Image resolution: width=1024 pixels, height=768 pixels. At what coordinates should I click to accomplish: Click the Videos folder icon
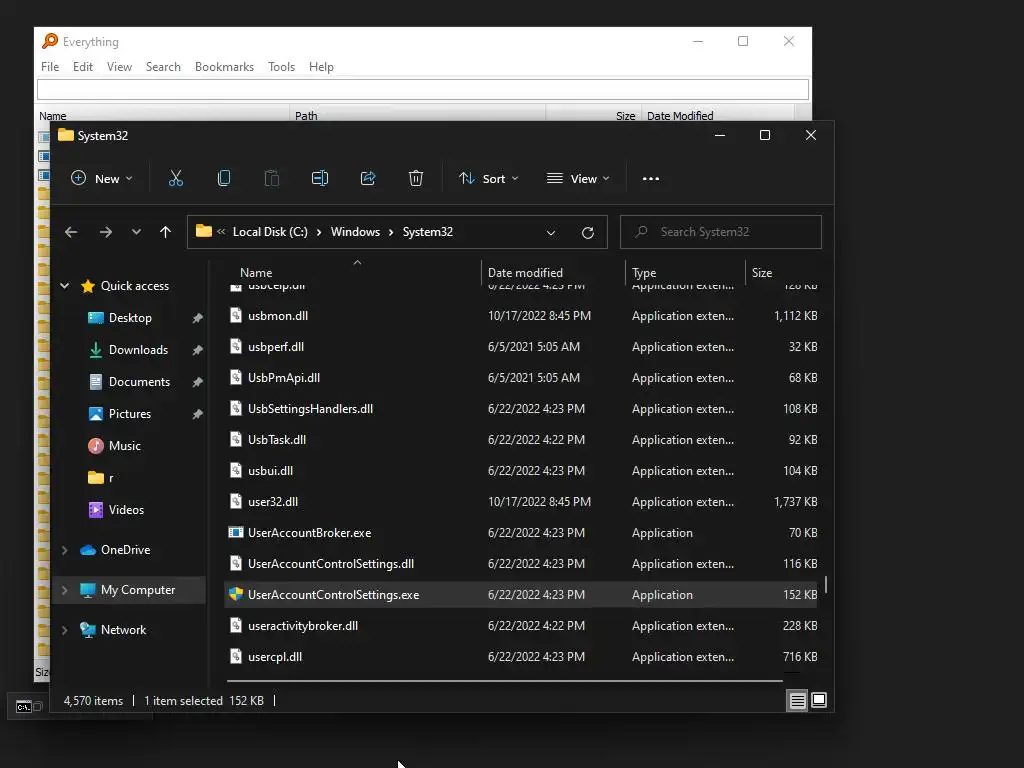coord(95,509)
